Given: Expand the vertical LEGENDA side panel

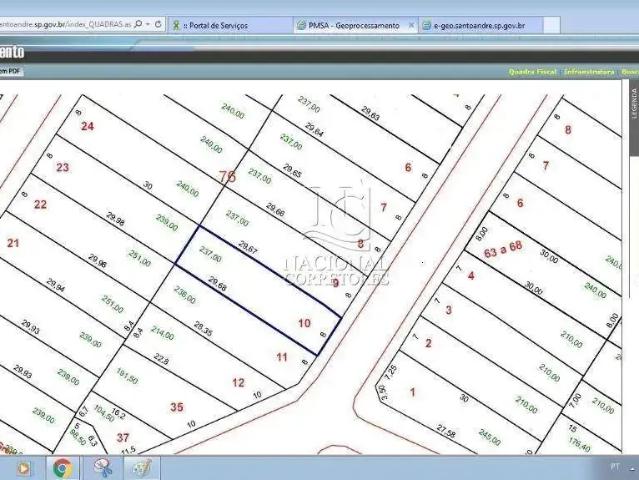Looking at the screenshot, I should click(x=634, y=118).
